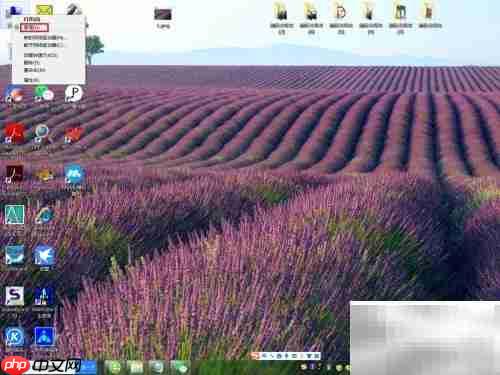
Task: Open the orange-yellow shortcut beside the dark Adobe icon
Action: pos(44,175)
